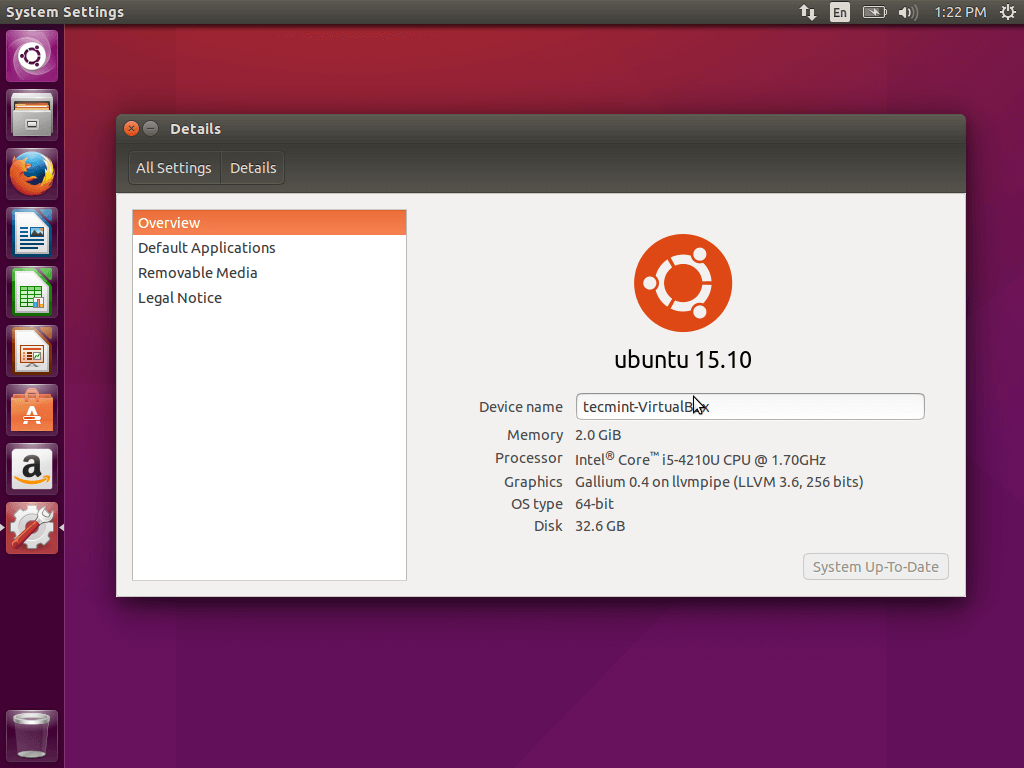Launch the Files manager from dock
This screenshot has width=1024, height=768.
[32, 115]
